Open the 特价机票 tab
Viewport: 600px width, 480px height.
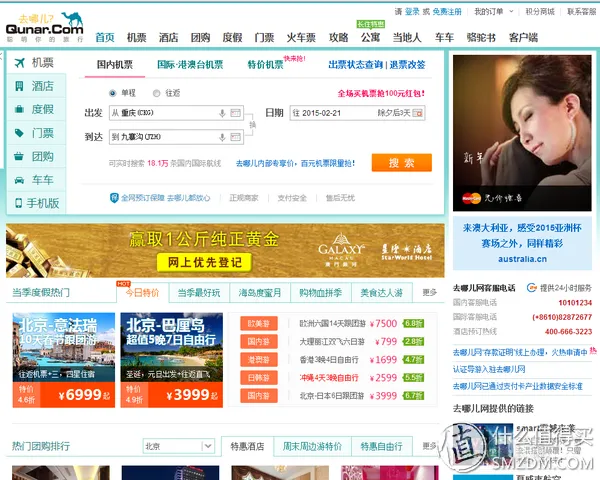(265, 65)
